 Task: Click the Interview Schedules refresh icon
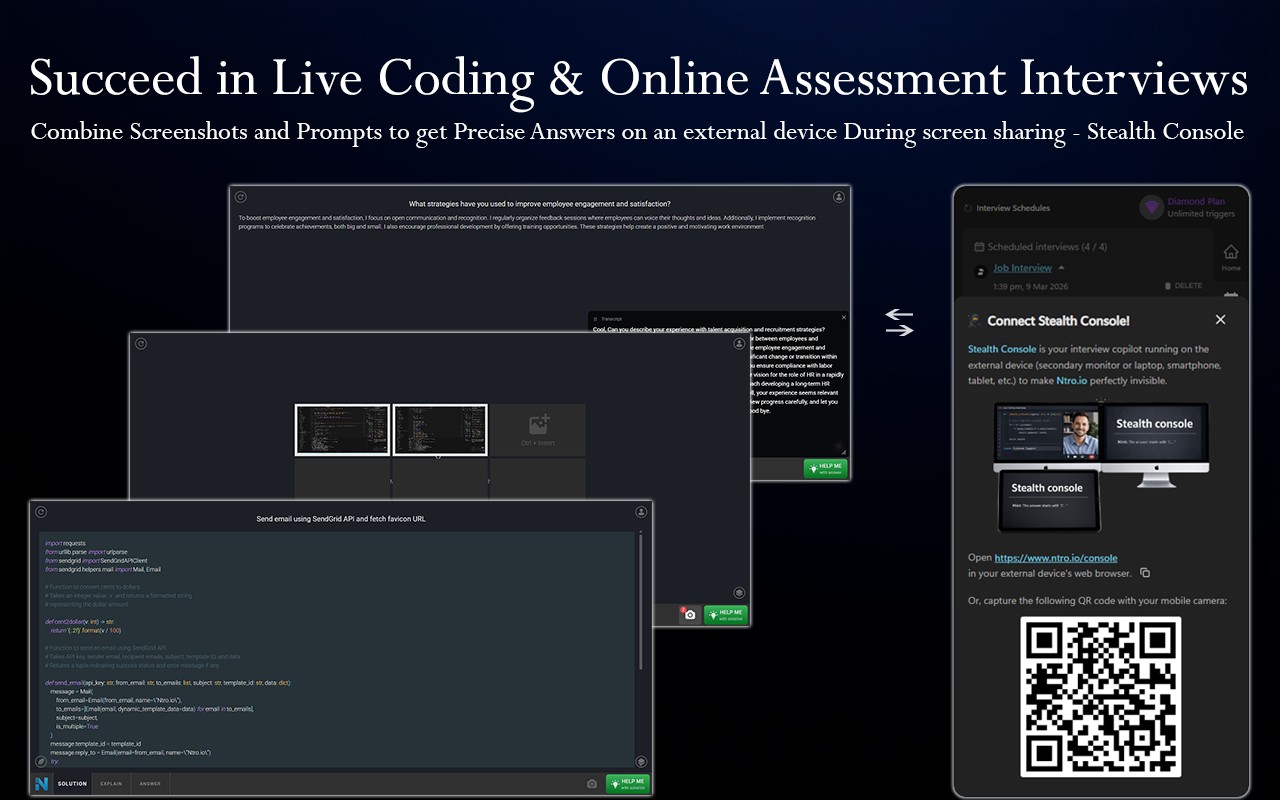click(x=968, y=208)
